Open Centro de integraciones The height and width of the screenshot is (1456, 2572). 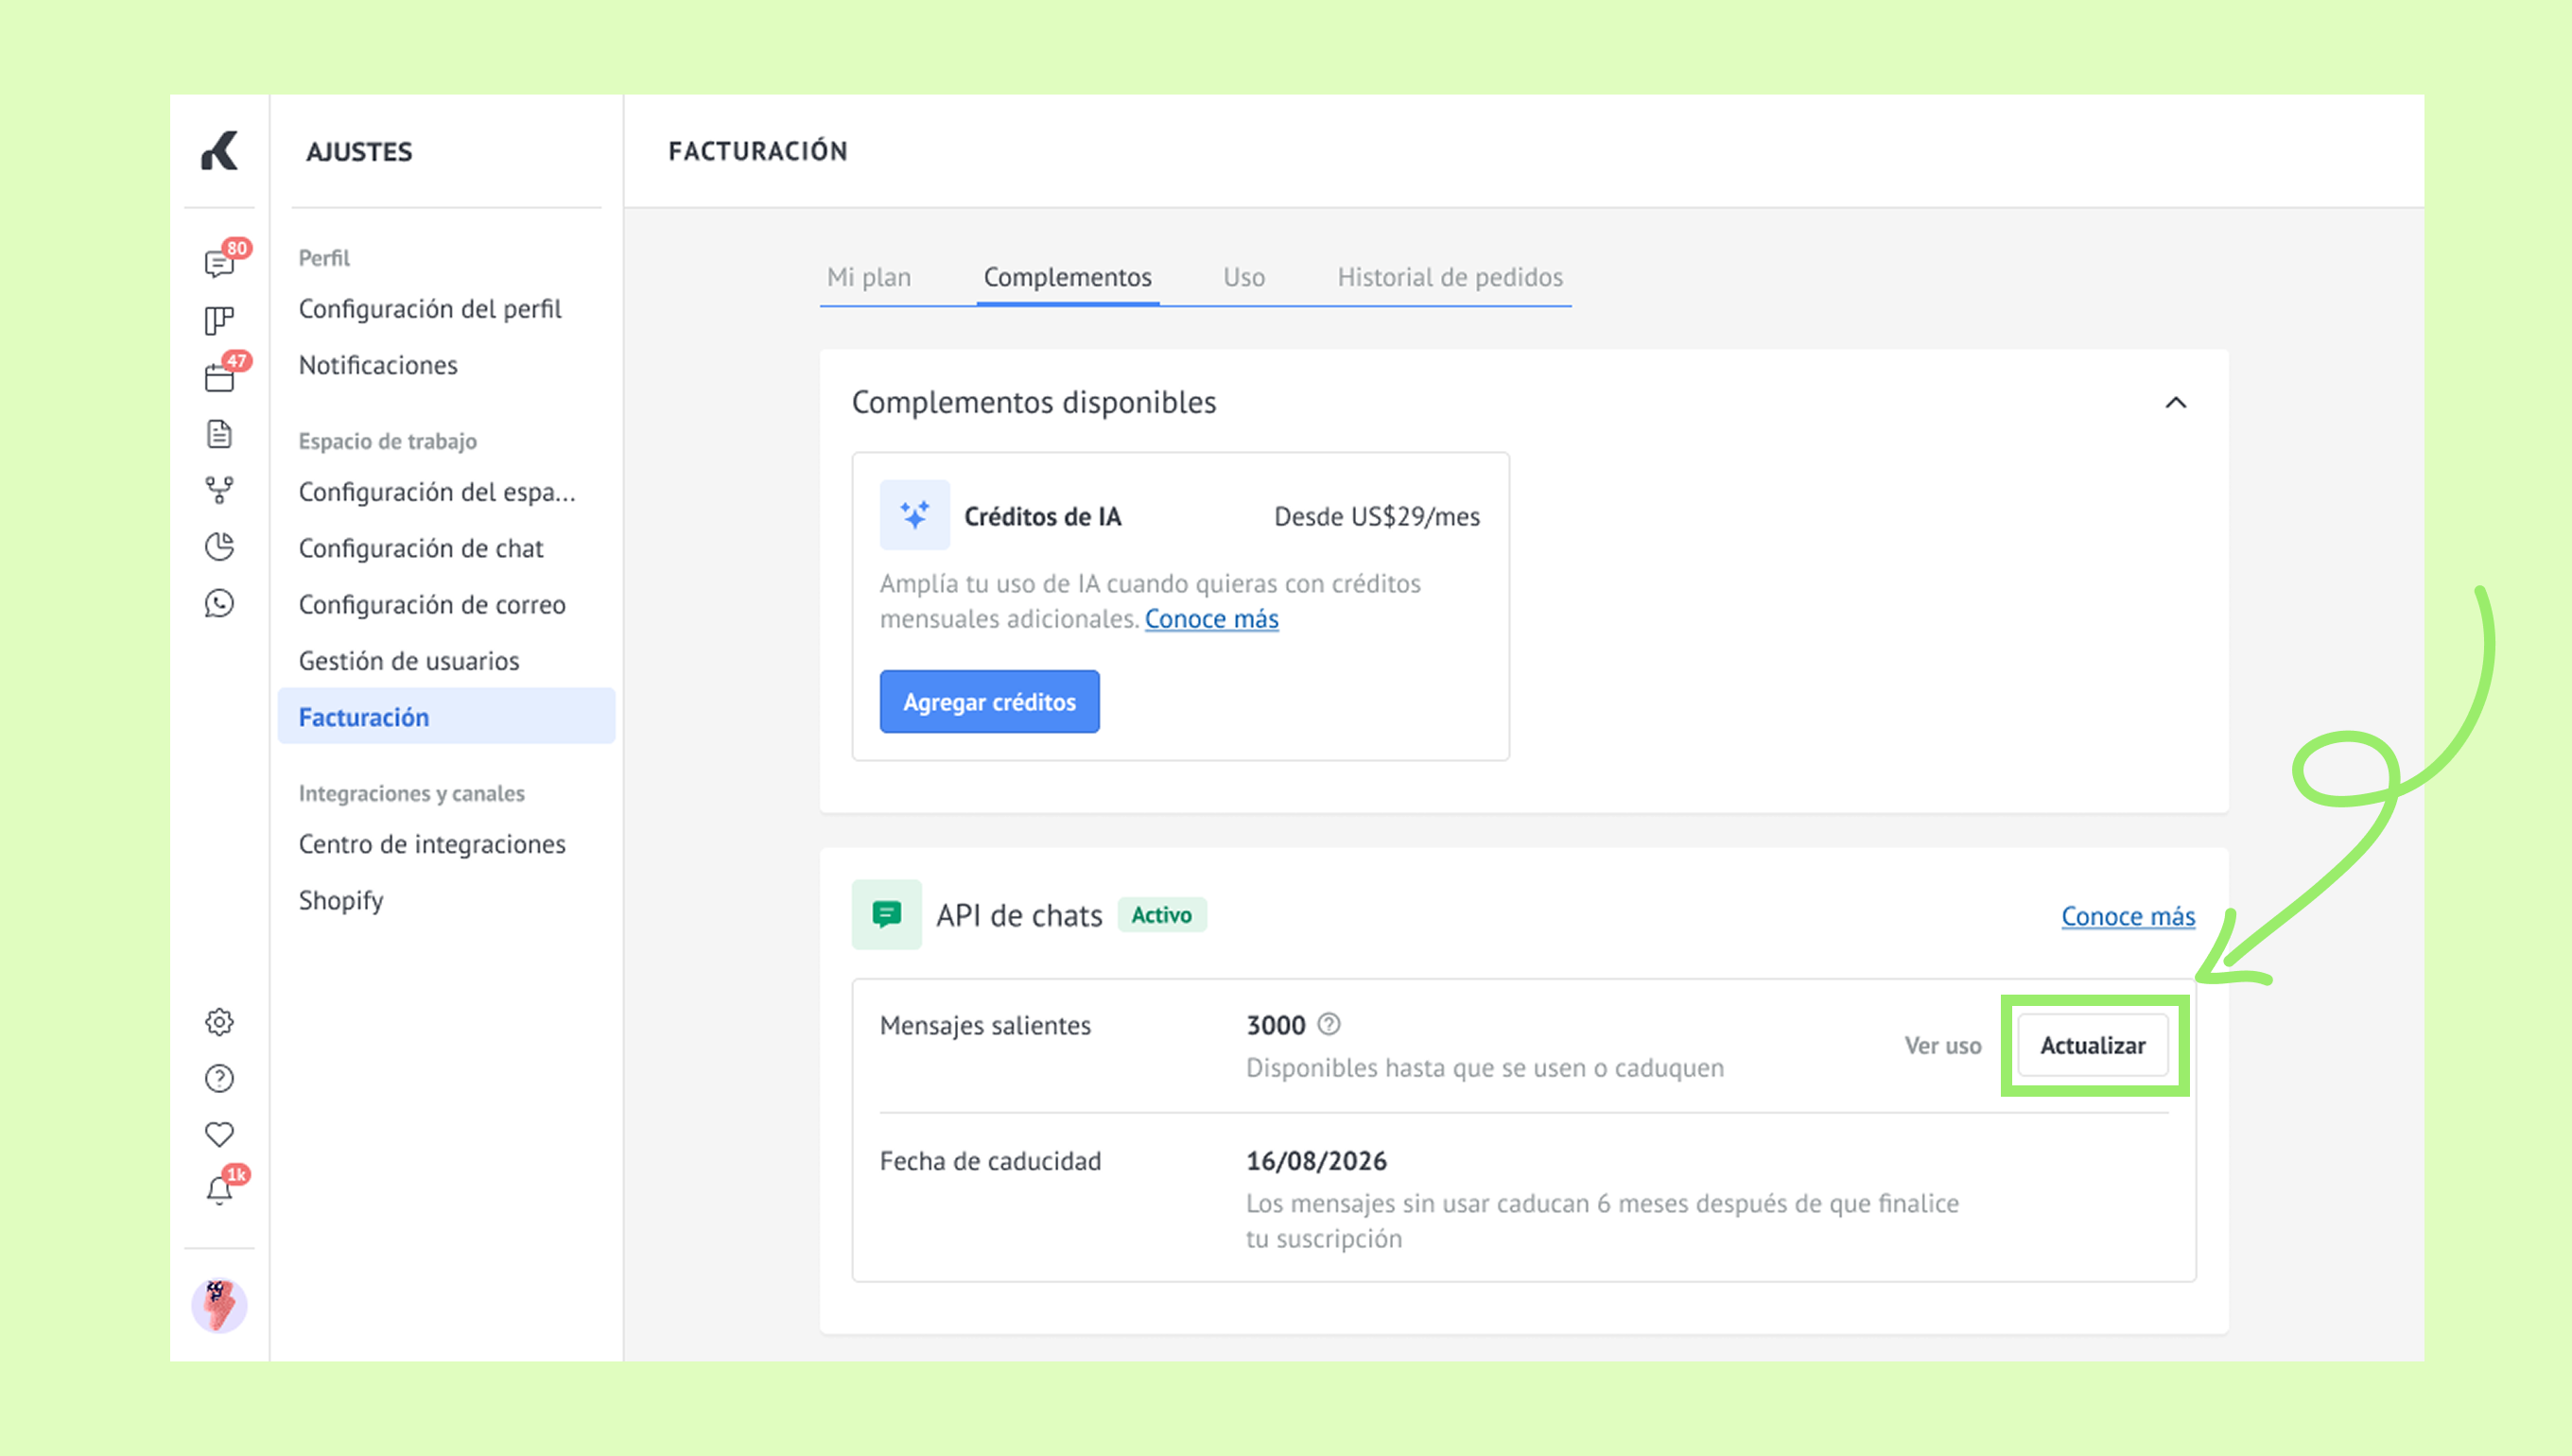point(432,844)
